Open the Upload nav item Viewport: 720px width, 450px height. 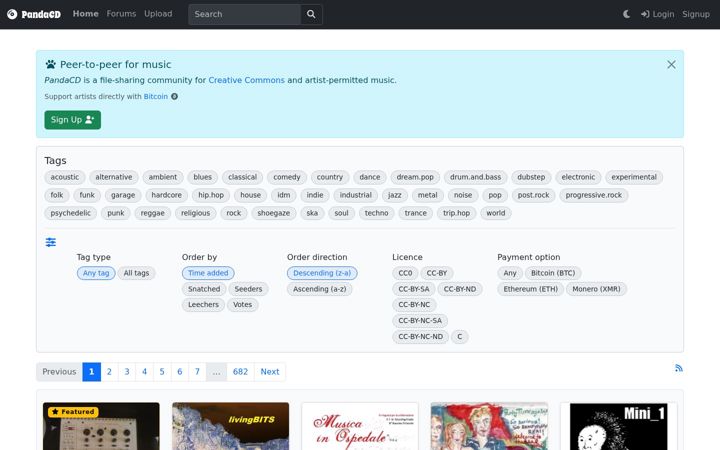158,14
